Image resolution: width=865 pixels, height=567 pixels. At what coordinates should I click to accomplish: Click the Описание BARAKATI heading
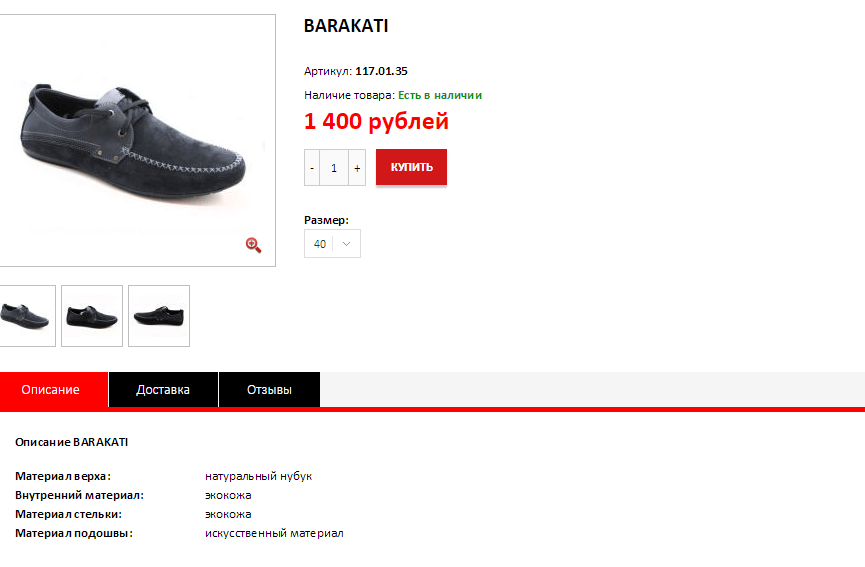click(x=72, y=442)
